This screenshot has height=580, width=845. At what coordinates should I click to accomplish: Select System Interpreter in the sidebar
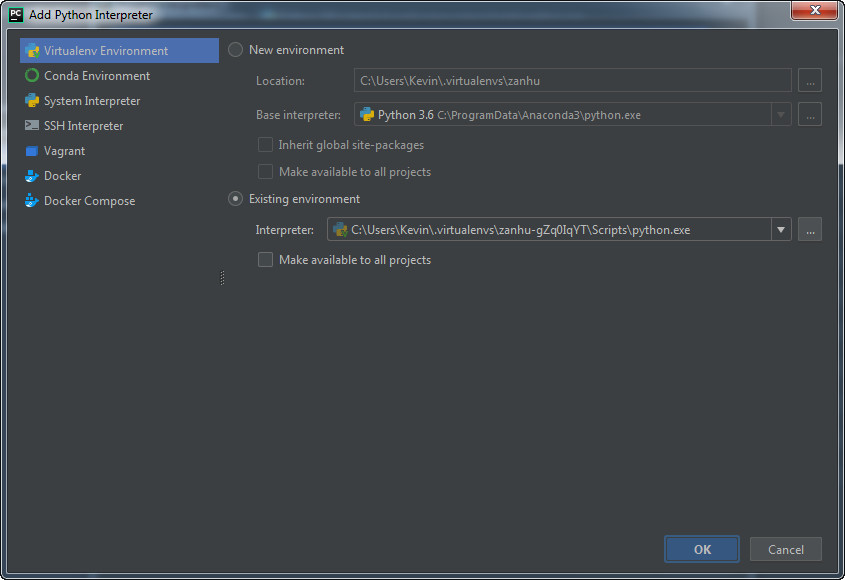119,101
